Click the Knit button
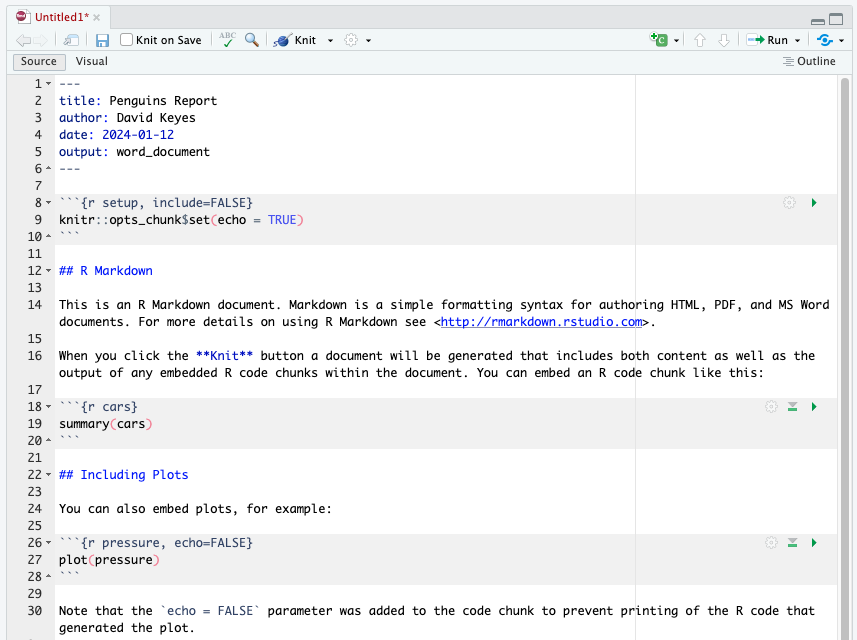Viewport: 857px width, 640px height. [x=302, y=40]
